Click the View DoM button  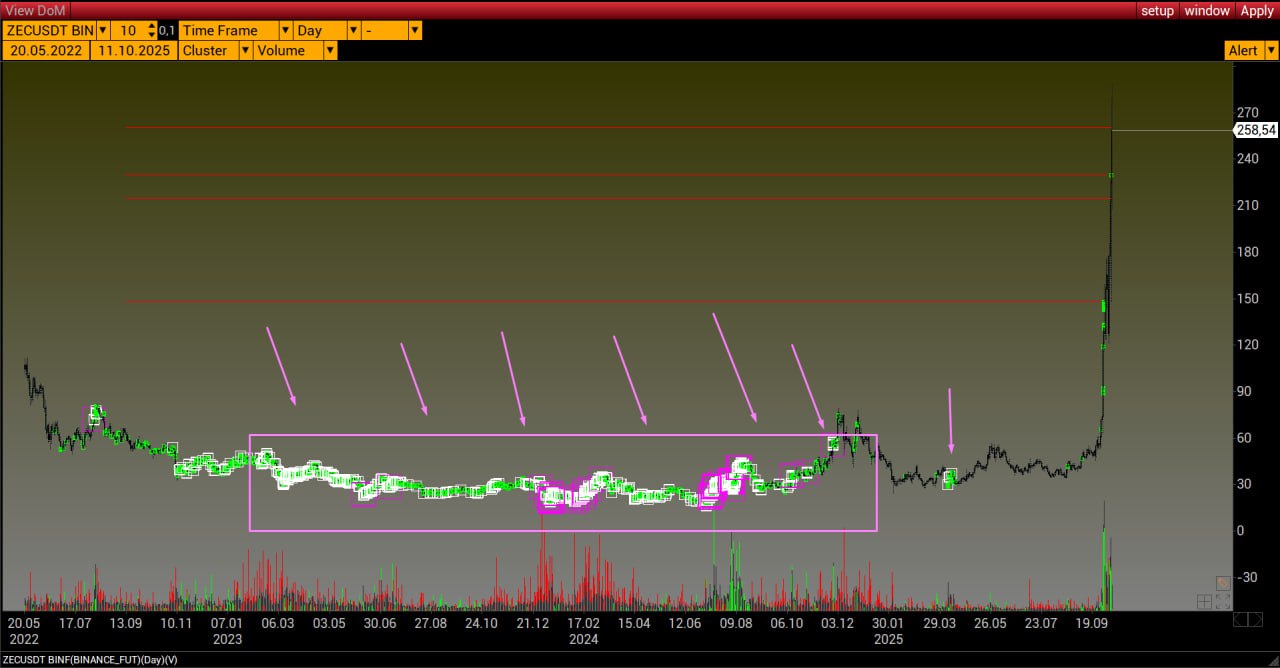tap(35, 10)
